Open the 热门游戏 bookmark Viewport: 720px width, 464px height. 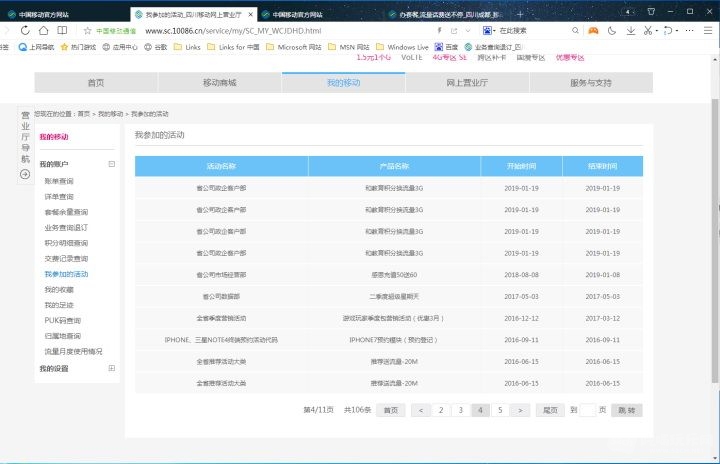(x=78, y=47)
